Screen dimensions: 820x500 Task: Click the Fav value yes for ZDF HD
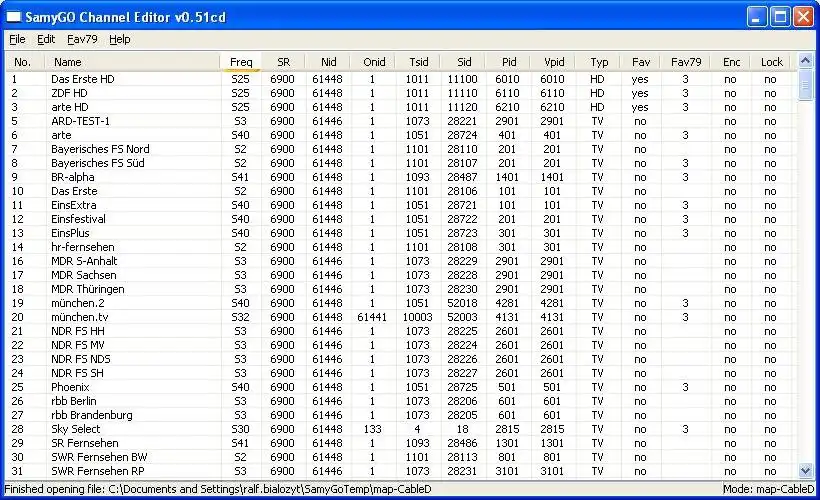click(x=640, y=93)
